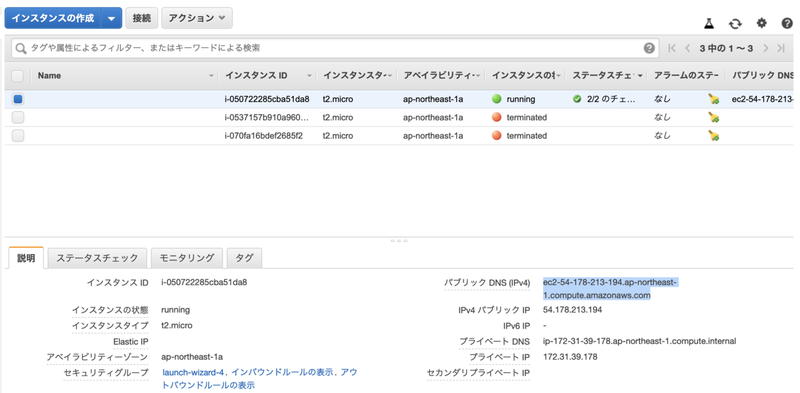The image size is (800, 393).
Task: Switch to the モニタリング tab
Action: (187, 258)
